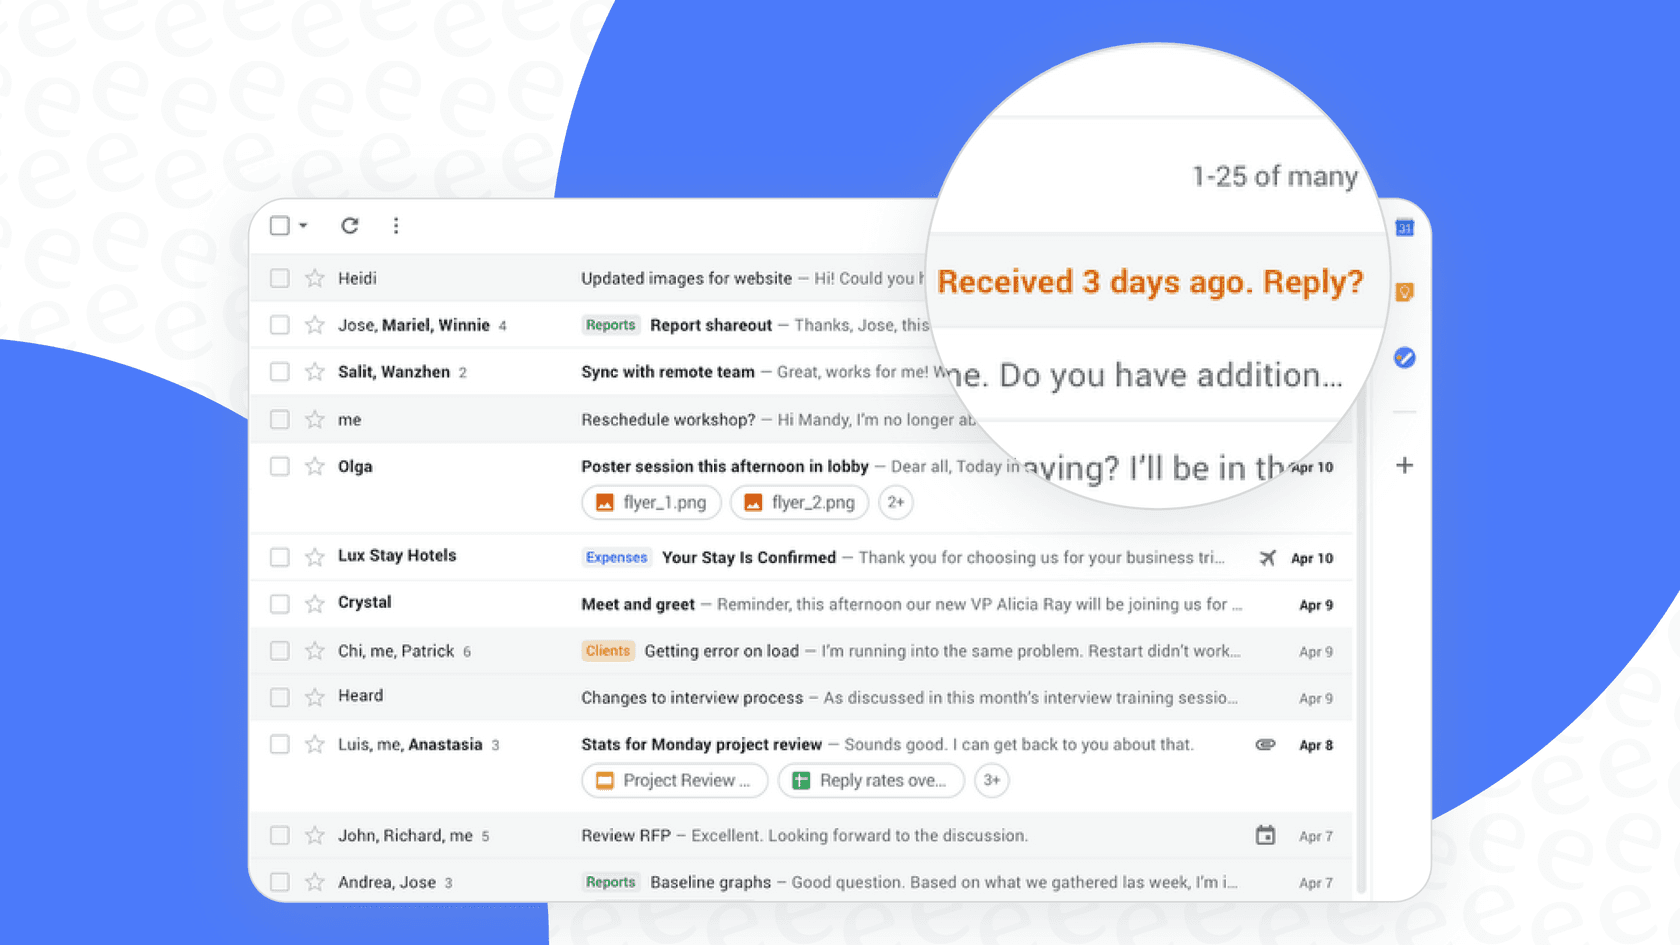This screenshot has height=945, width=1680.
Task: Click calendar event icon on Review RFP row
Action: [x=1266, y=835]
